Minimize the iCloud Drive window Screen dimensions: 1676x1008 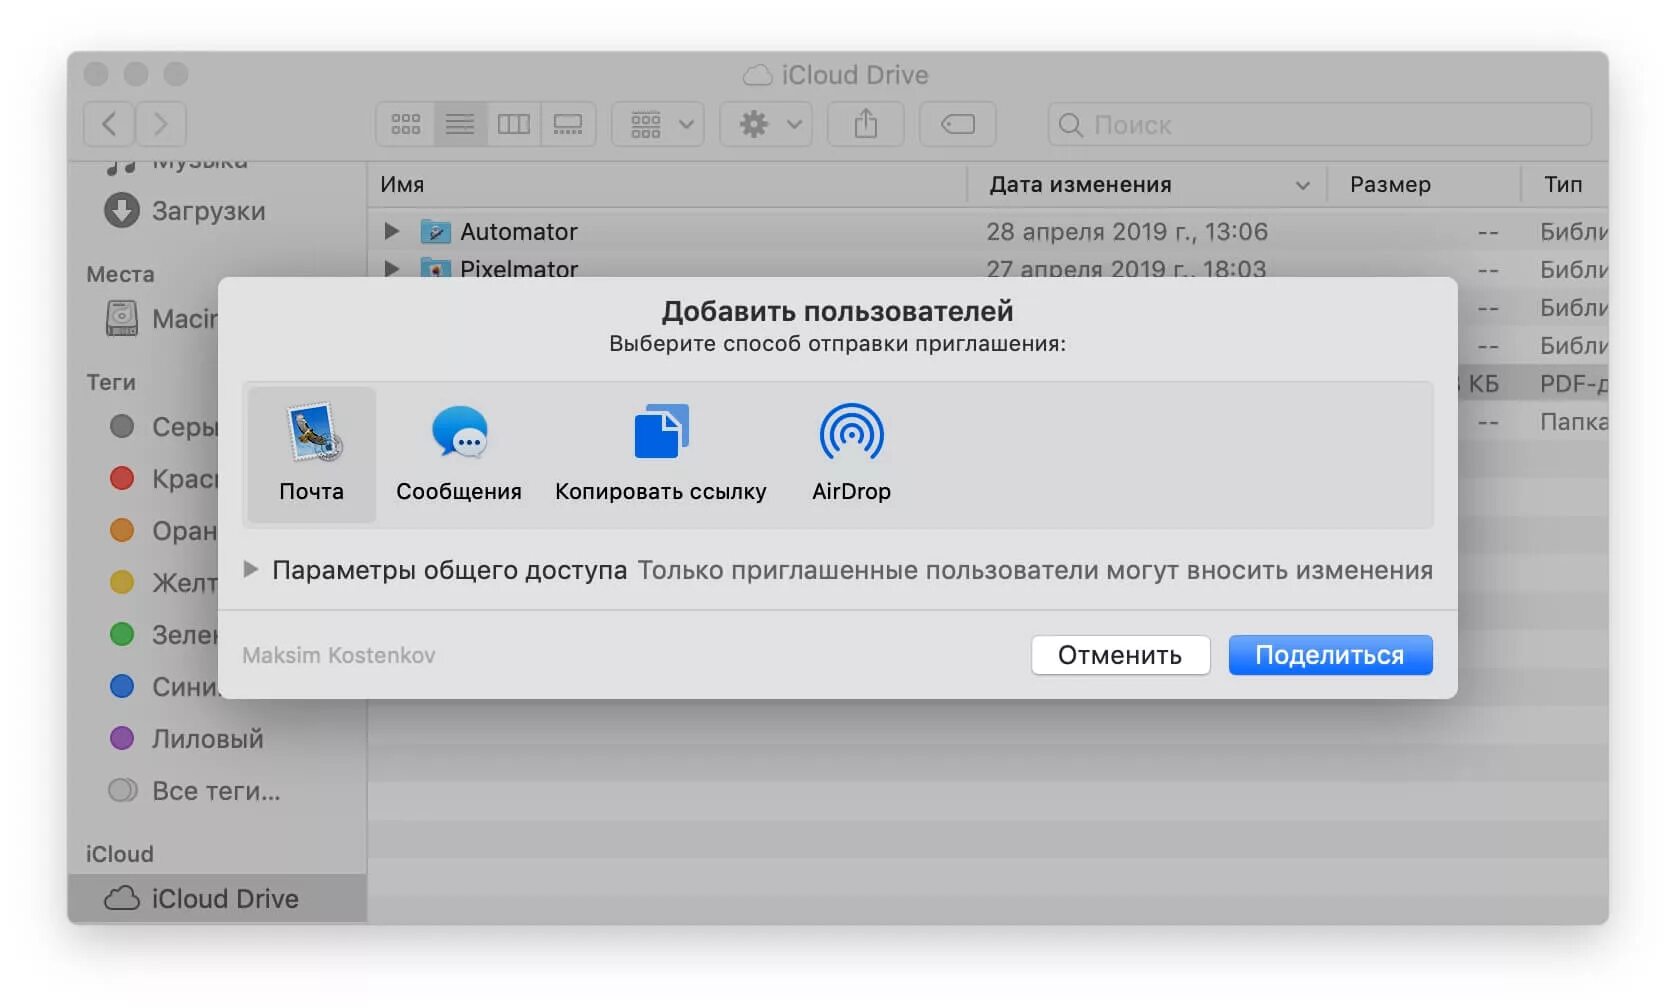(136, 75)
